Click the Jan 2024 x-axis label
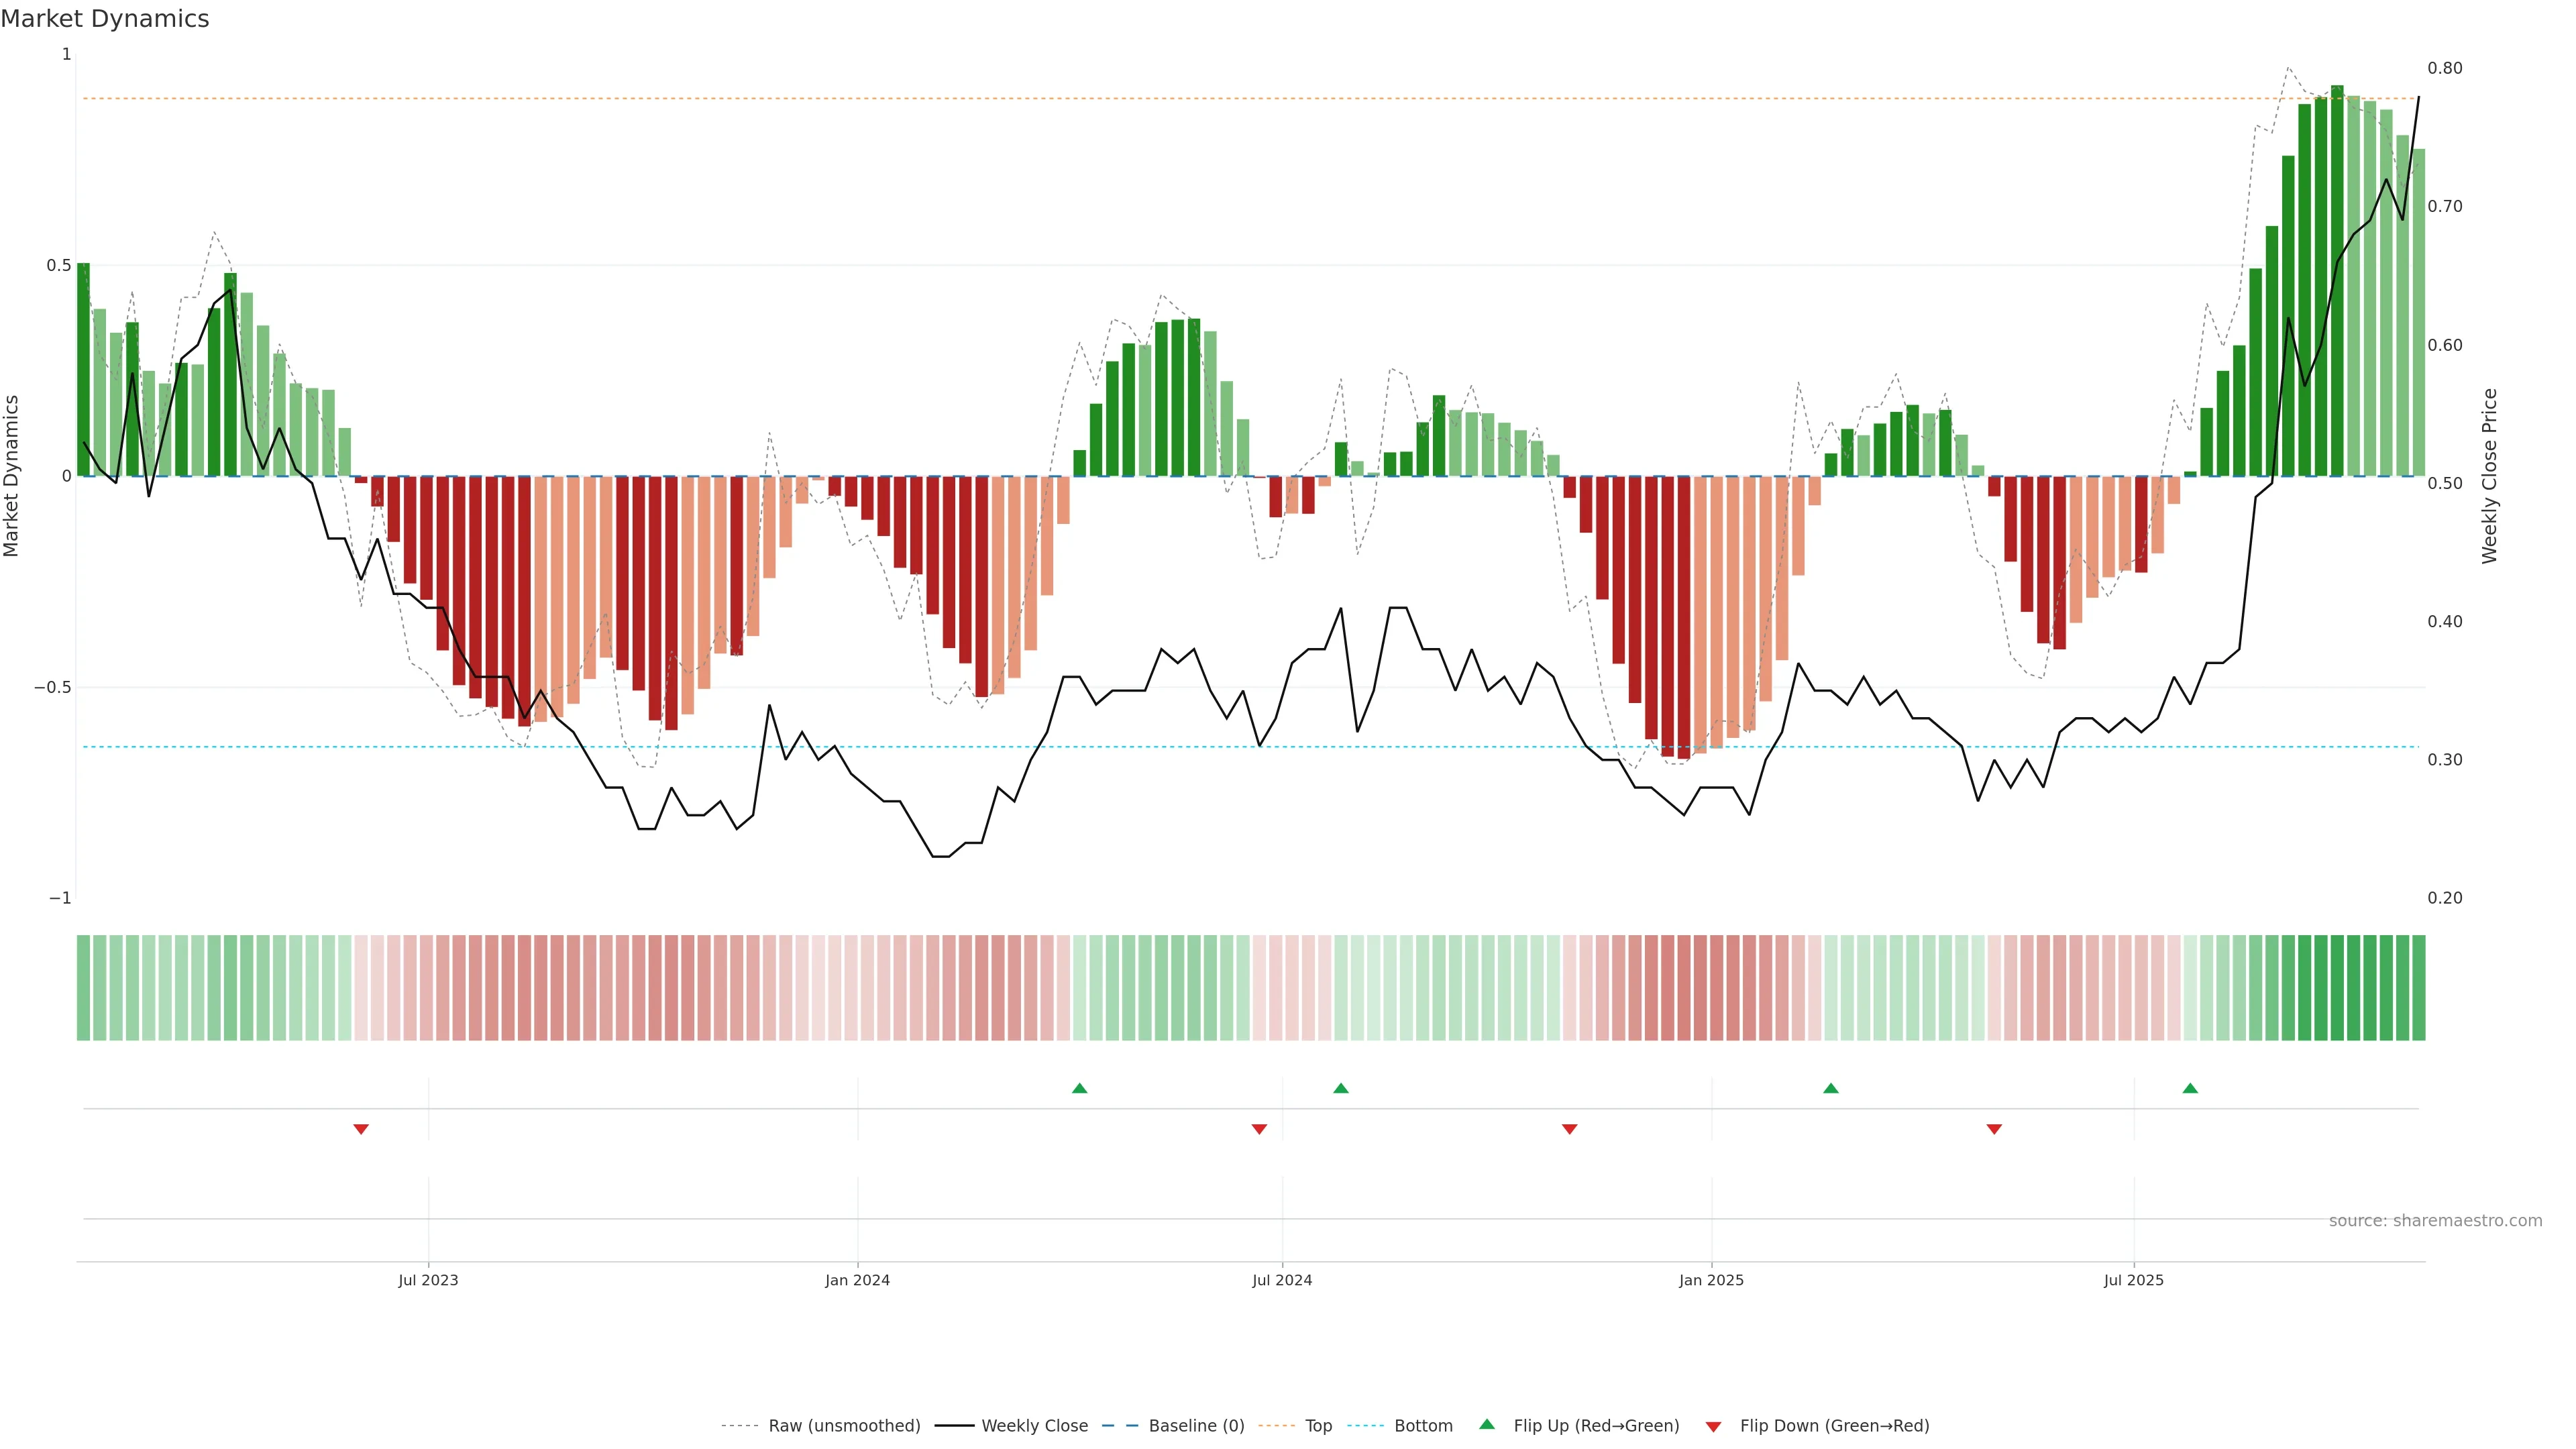Image resolution: width=2576 pixels, height=1449 pixels. click(x=857, y=1280)
